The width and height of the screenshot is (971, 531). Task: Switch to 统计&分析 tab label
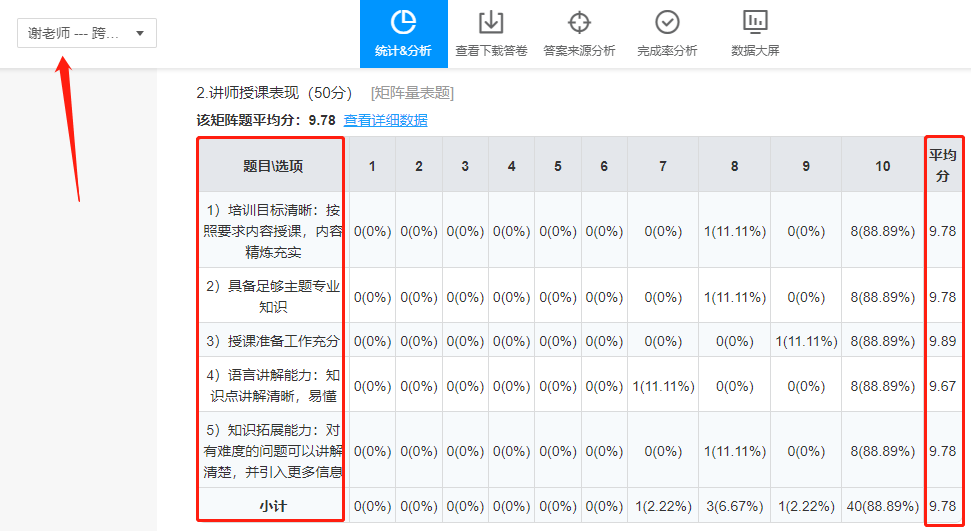tap(403, 51)
